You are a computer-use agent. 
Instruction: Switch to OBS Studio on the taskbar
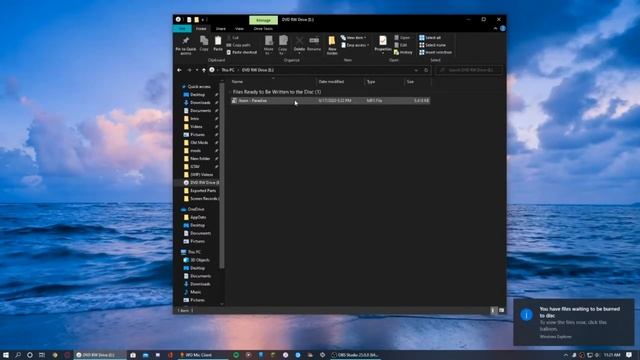[x=355, y=355]
